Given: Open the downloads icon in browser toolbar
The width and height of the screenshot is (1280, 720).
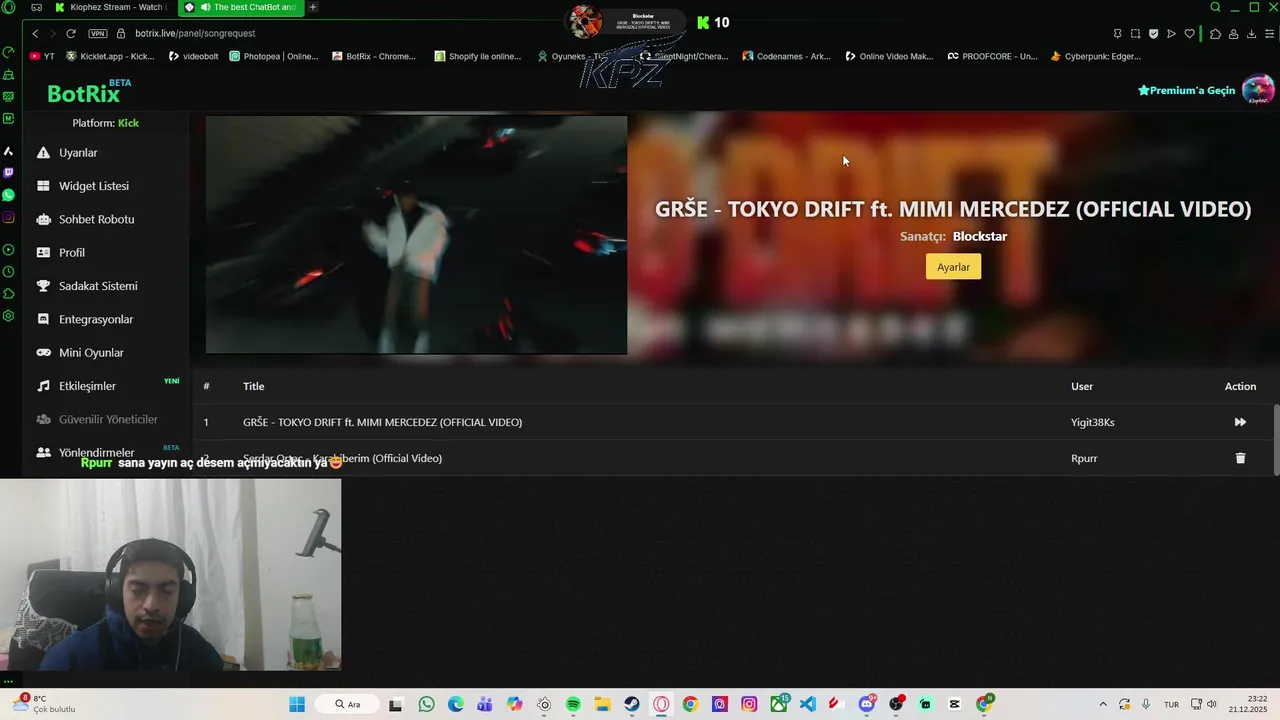Looking at the screenshot, I should click(x=1252, y=33).
